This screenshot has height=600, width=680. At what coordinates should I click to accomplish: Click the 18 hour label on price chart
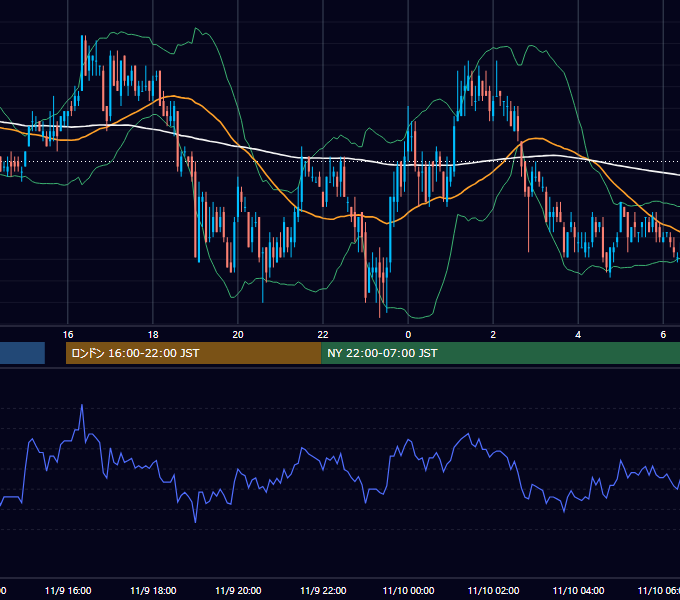pyautogui.click(x=153, y=334)
